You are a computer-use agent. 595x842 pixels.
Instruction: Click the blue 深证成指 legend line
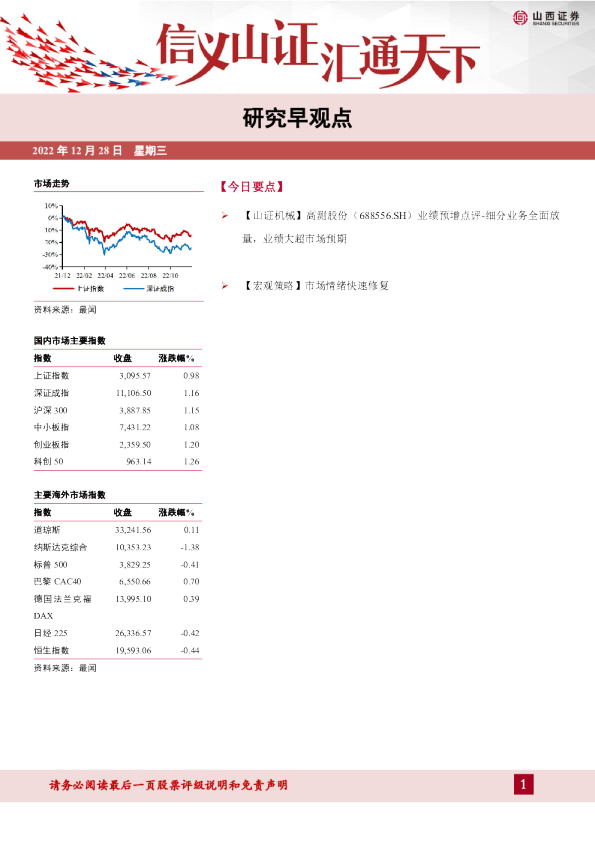coord(133,288)
